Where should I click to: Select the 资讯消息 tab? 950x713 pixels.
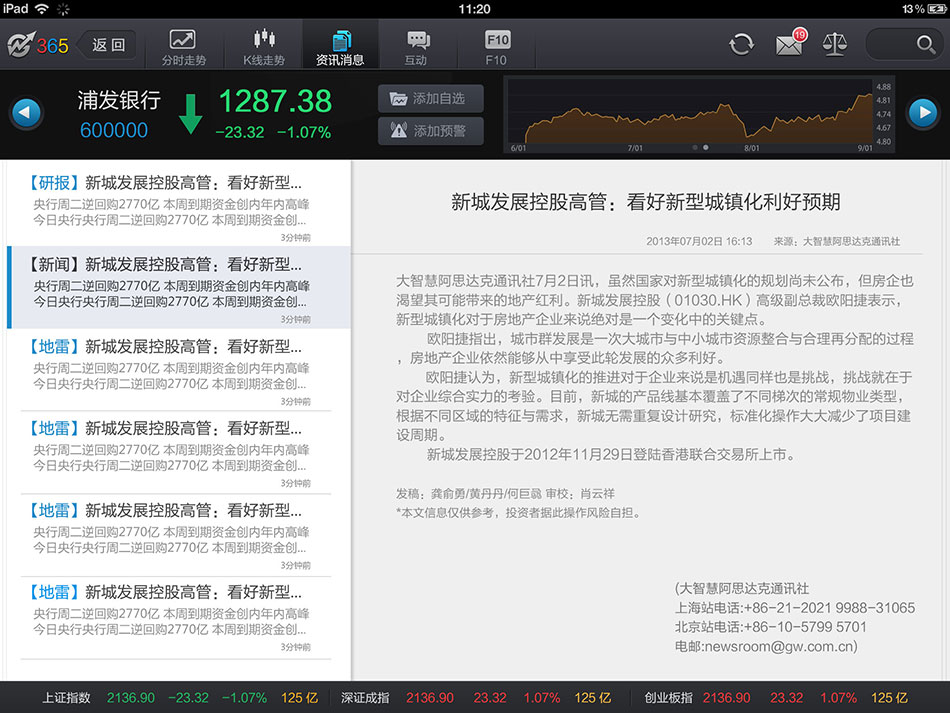point(340,46)
